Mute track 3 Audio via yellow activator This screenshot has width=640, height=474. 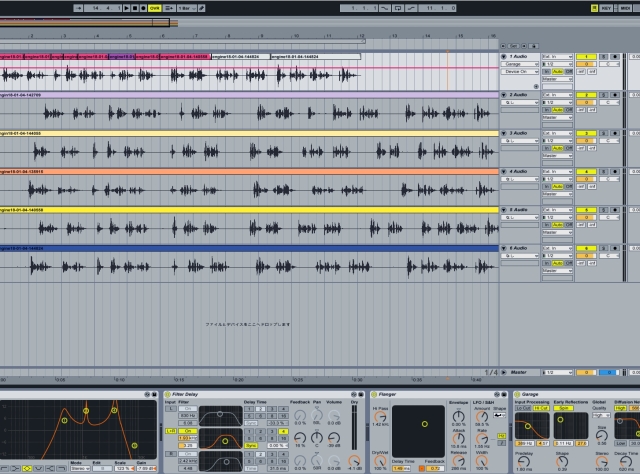tap(584, 133)
